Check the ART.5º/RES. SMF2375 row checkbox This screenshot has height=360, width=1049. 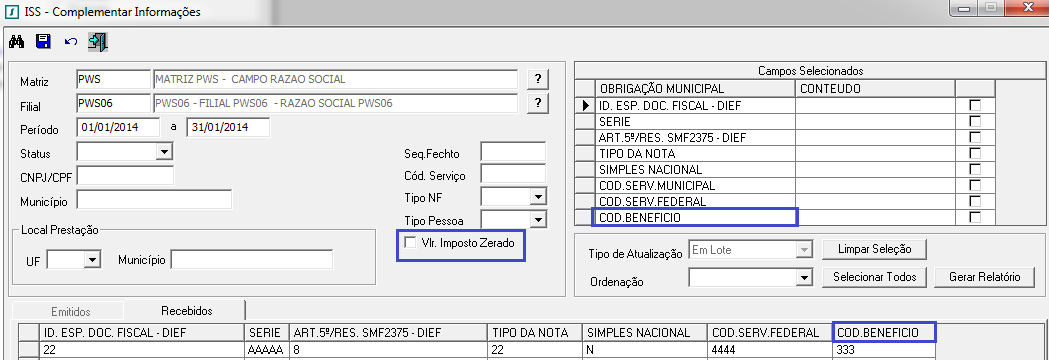975,137
